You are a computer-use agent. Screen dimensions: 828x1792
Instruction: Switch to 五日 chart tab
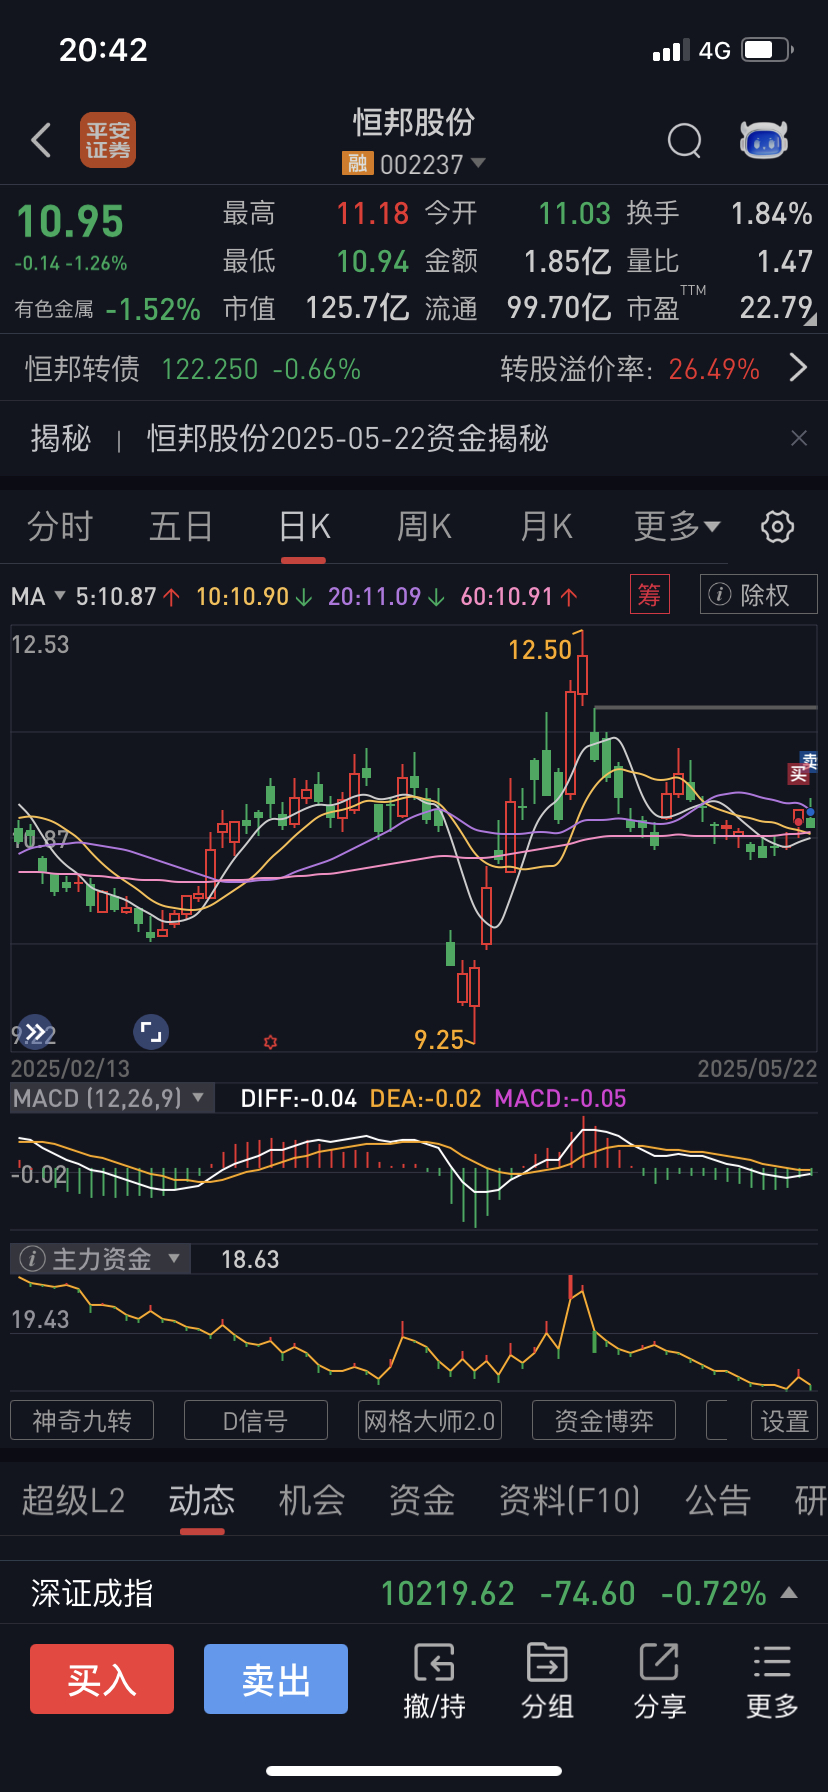click(x=181, y=526)
